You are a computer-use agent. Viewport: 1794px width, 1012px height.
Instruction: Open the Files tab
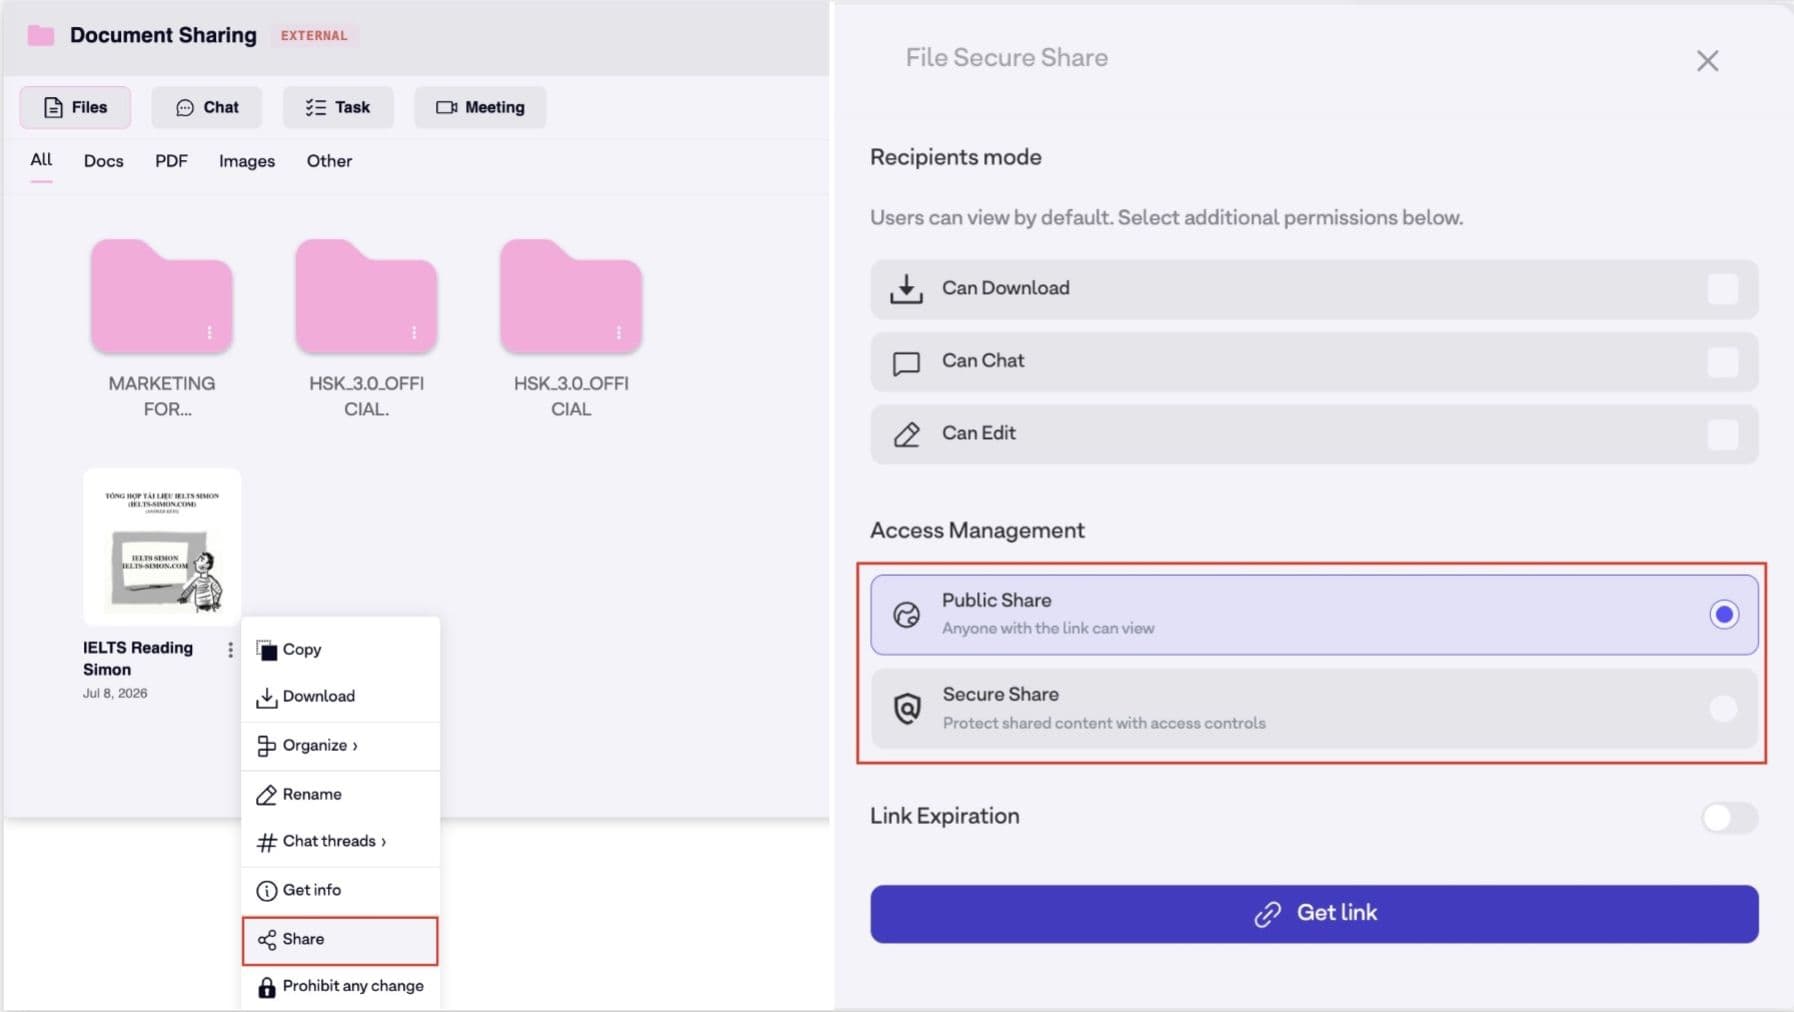(75, 107)
